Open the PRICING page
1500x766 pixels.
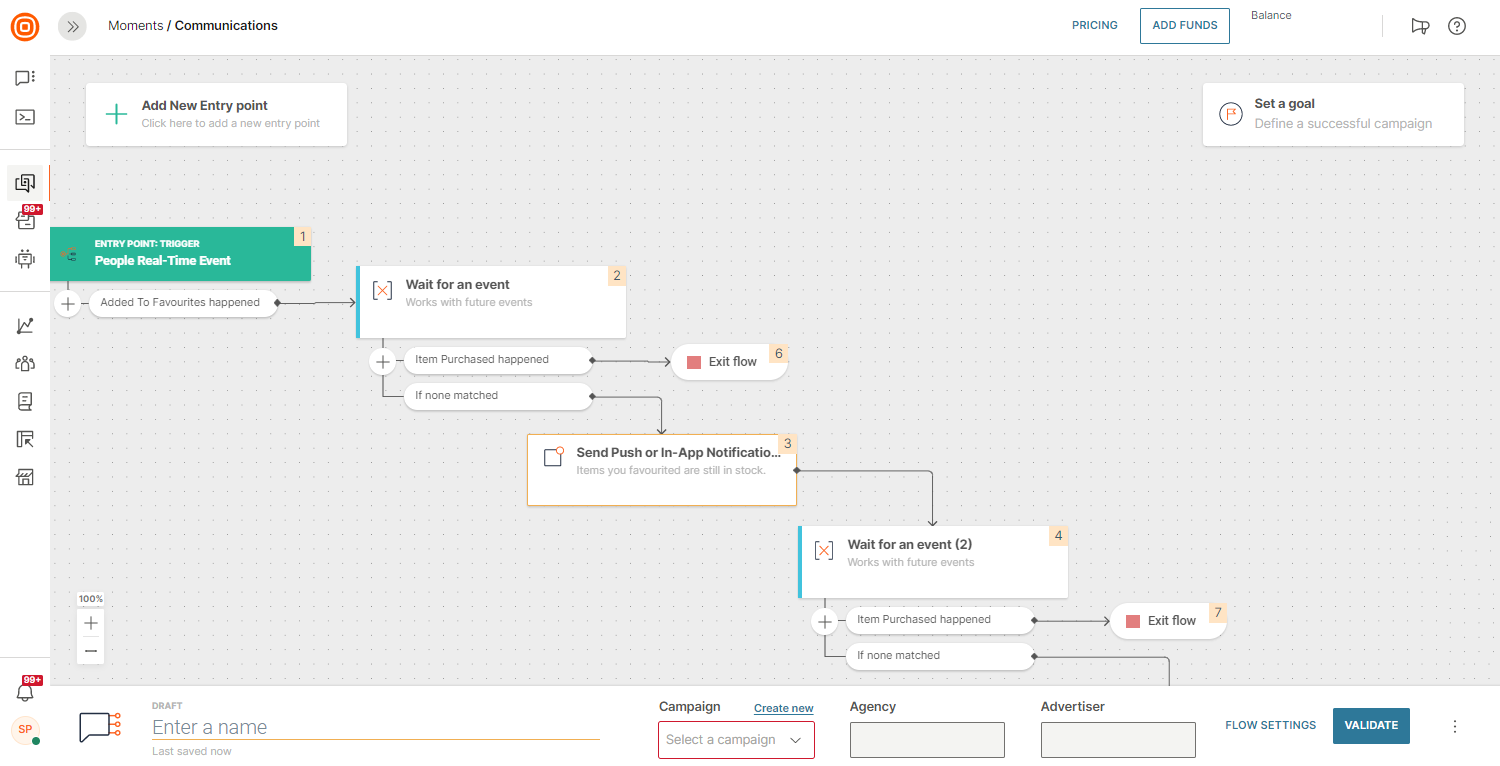(x=1095, y=26)
